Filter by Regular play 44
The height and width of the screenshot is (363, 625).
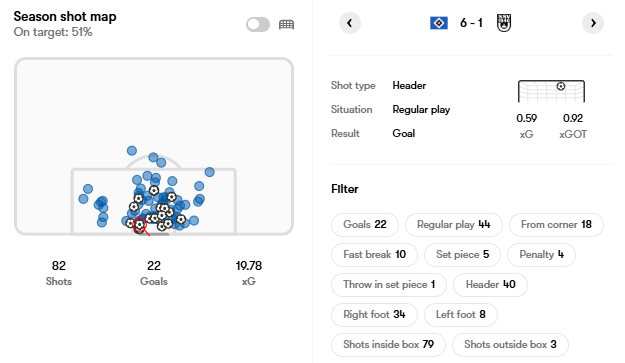(454, 225)
